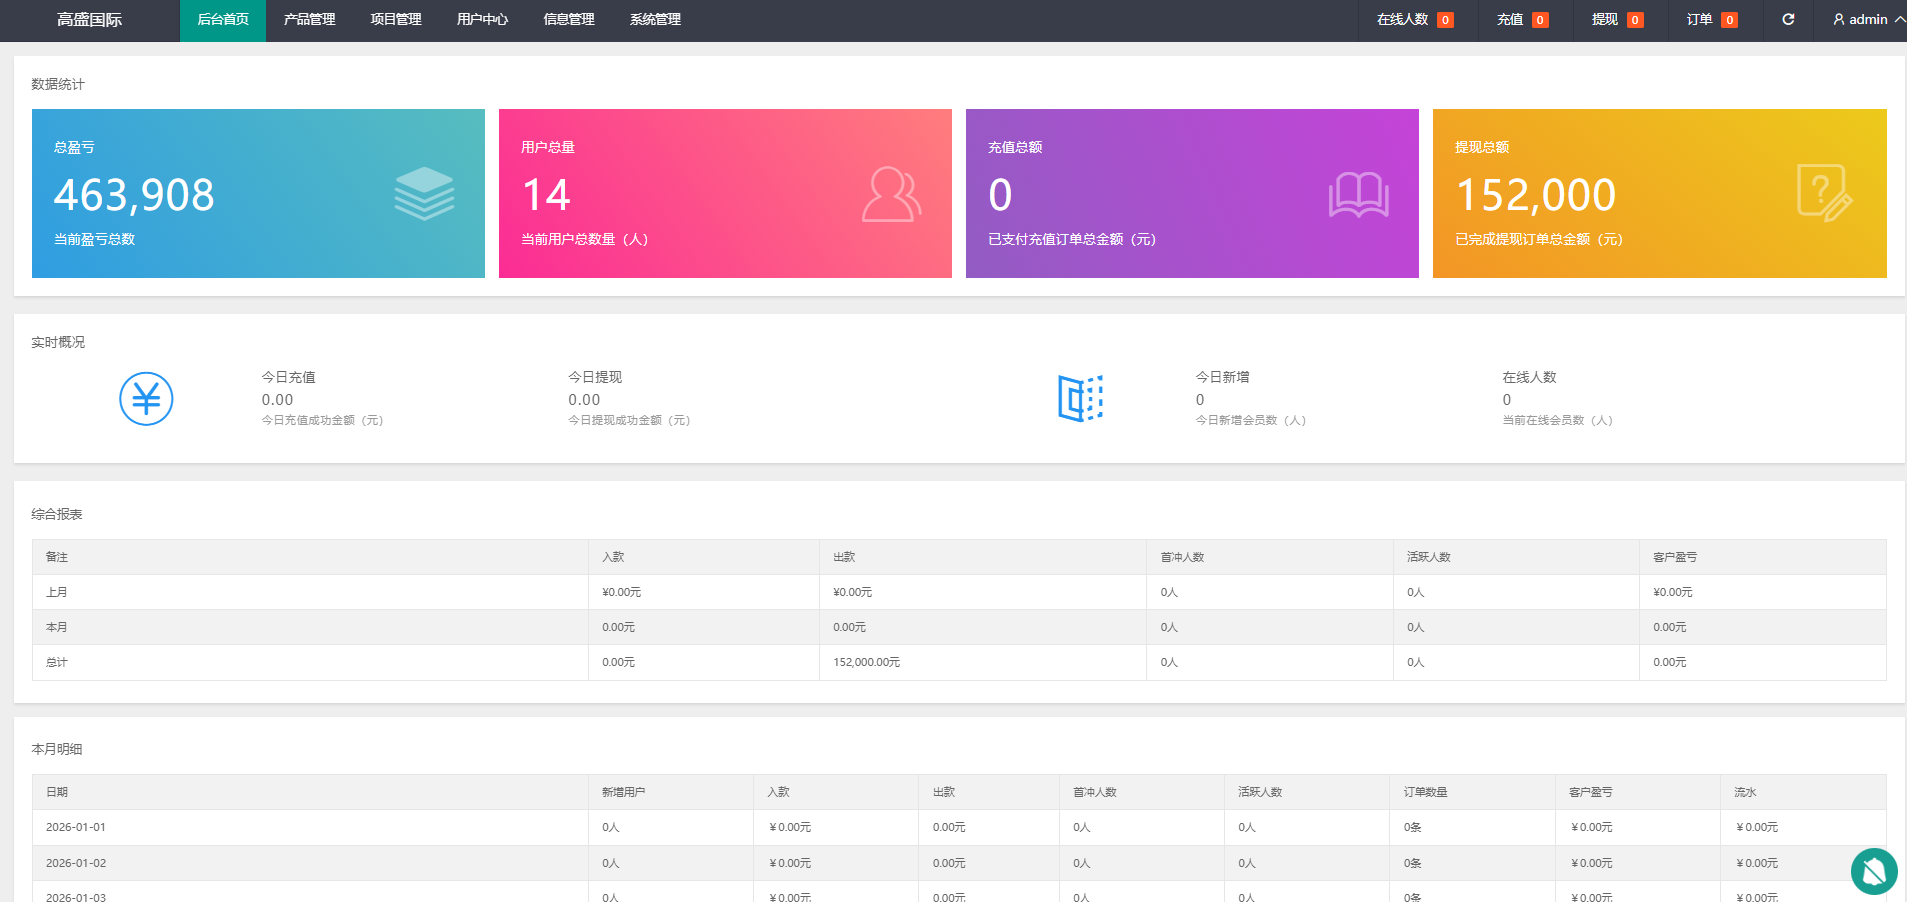
Task: Click the open book icon on 充值总额 card
Action: [x=1358, y=196]
